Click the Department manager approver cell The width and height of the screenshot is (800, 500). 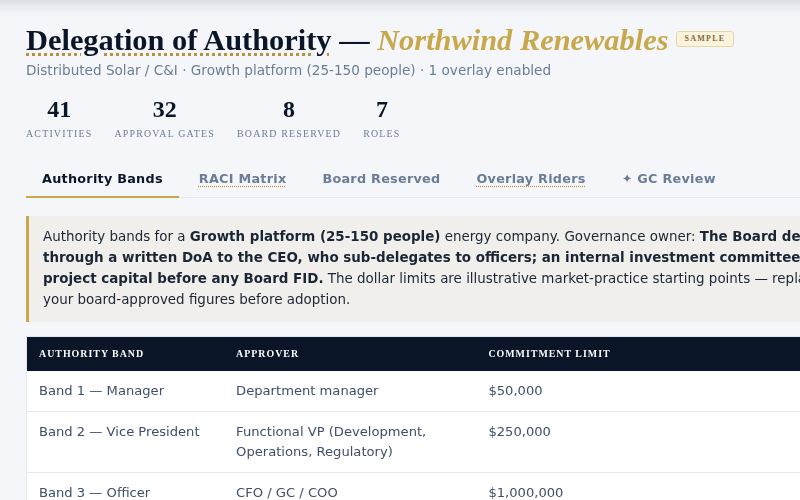[307, 391]
